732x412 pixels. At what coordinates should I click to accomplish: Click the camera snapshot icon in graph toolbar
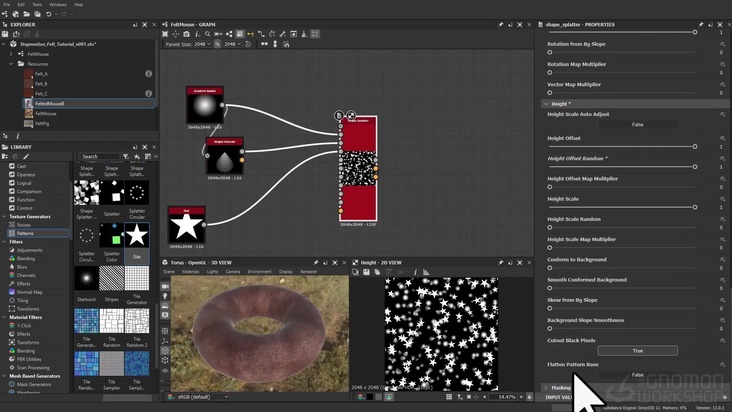click(186, 34)
